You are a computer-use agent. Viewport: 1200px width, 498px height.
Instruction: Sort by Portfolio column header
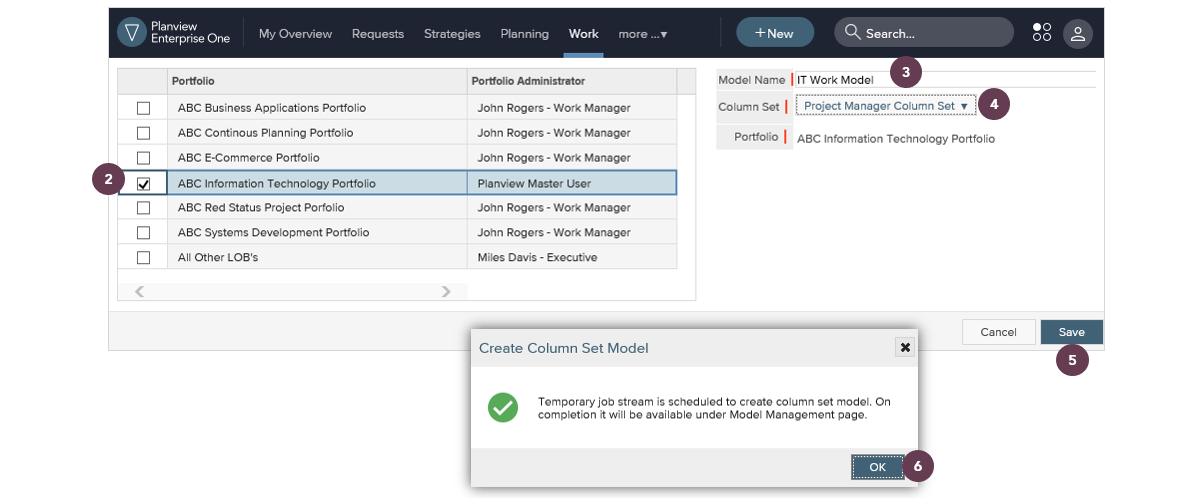coord(316,81)
